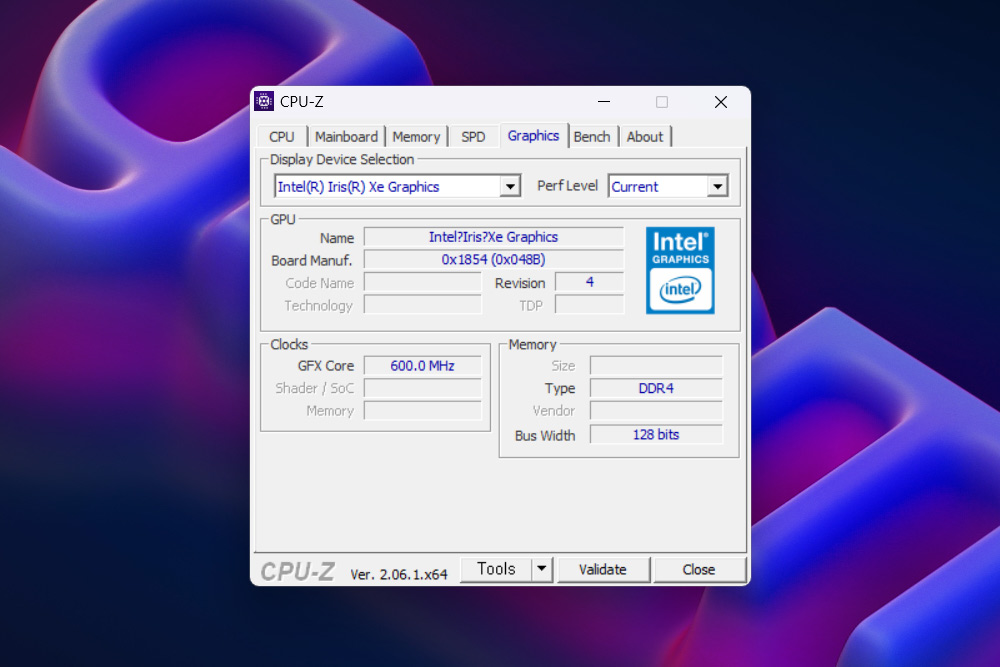Click the GFX Core label
The height and width of the screenshot is (667, 1000).
tap(325, 365)
